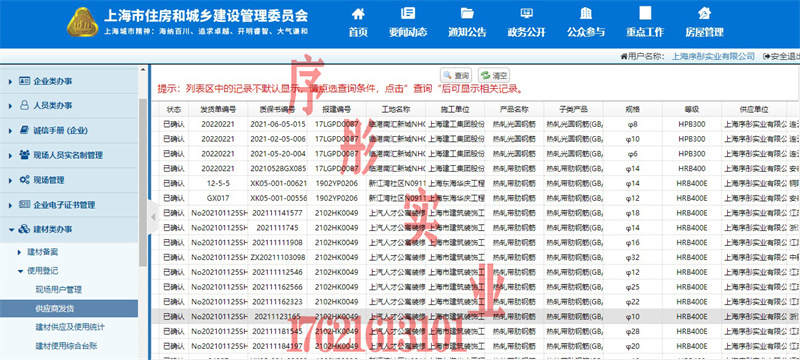This screenshot has height=360, width=800.
Task: Select the cell 20210528GX085
Action: tap(278, 168)
